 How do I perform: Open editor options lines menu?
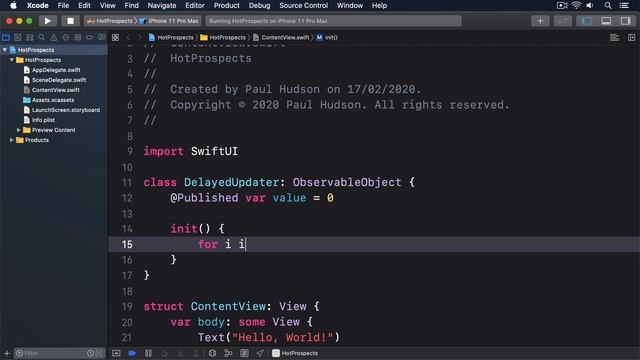click(614, 38)
